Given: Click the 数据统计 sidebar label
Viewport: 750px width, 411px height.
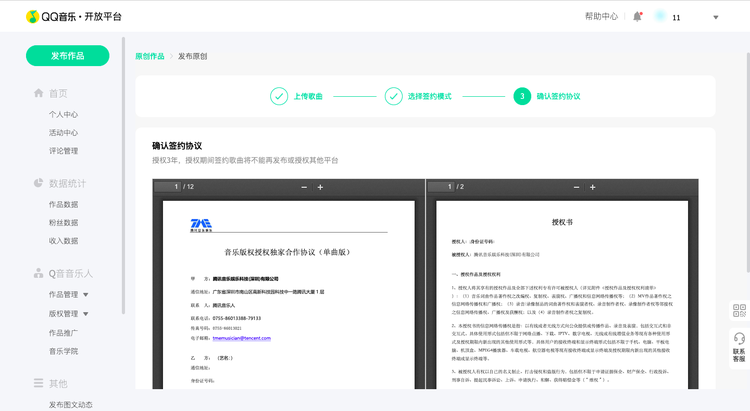Looking at the screenshot, I should point(67,183).
